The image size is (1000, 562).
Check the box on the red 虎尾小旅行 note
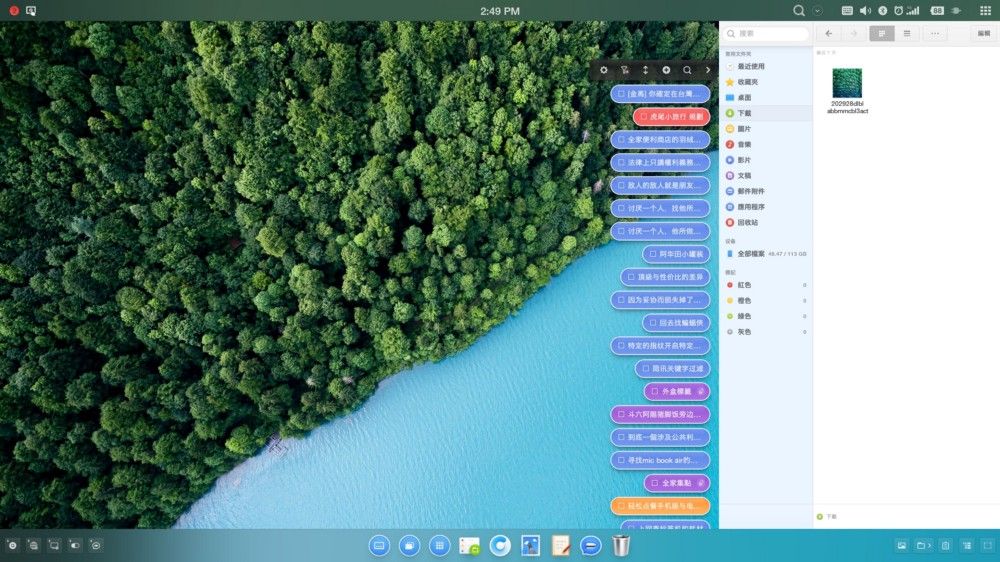[x=644, y=117]
